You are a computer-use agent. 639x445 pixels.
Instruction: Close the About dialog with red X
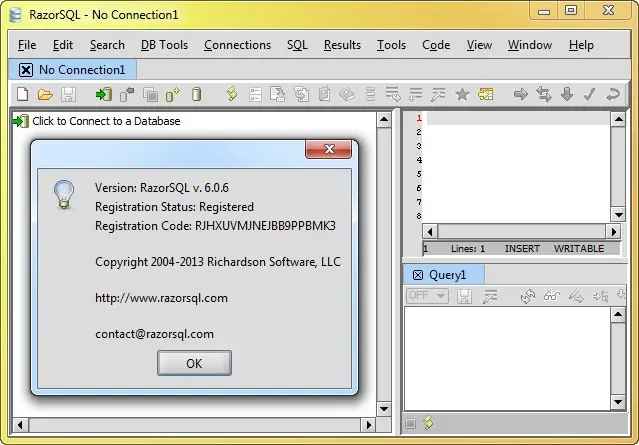[328, 149]
